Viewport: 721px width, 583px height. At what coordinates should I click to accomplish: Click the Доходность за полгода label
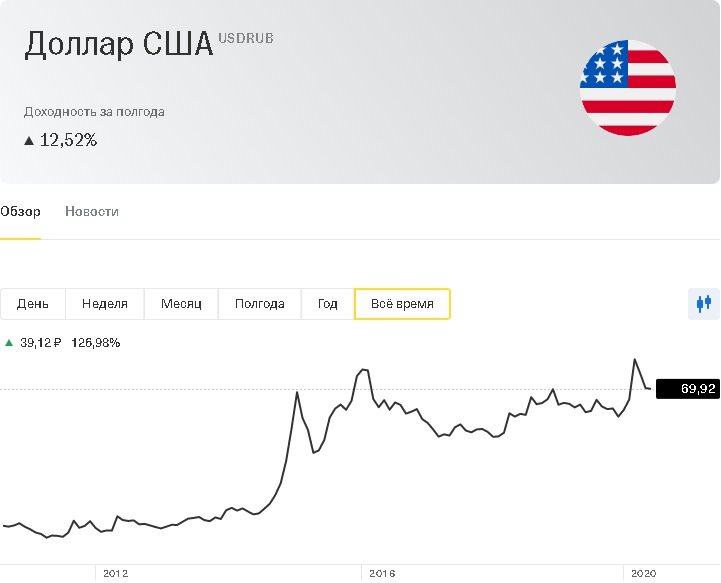94,112
